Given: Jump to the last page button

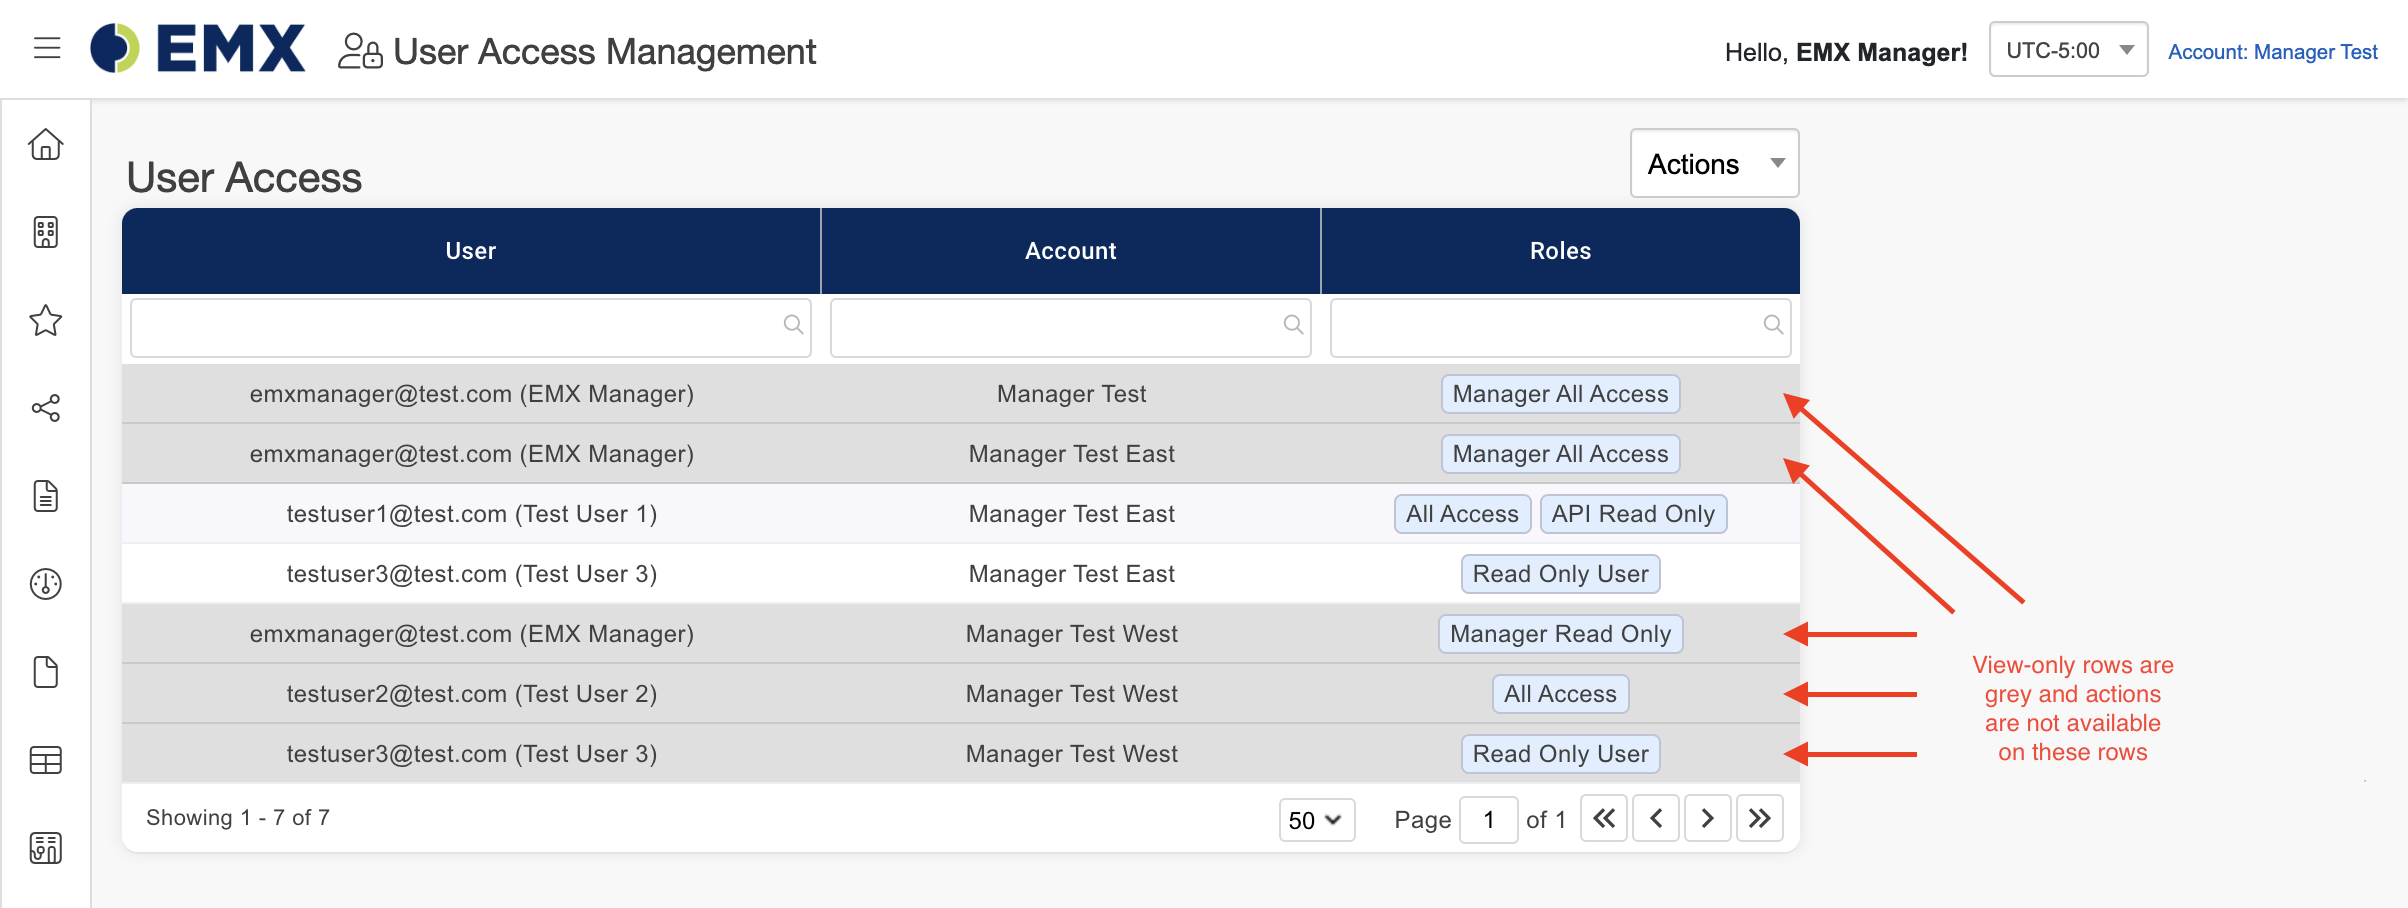Looking at the screenshot, I should point(1759,819).
